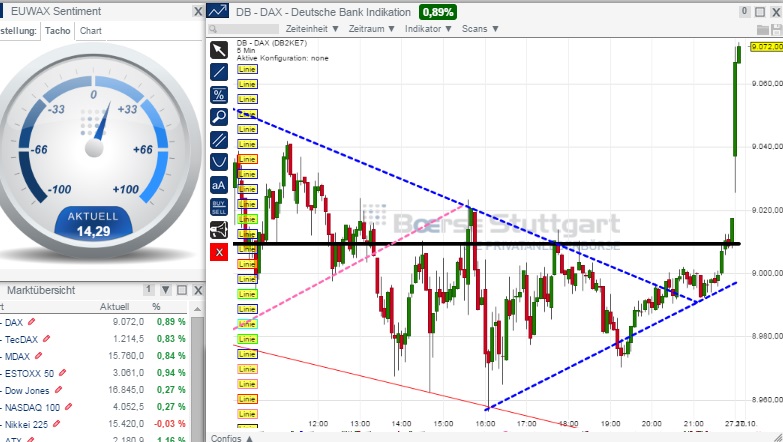
Task: Select the percent measurement tool
Action: click(x=219, y=94)
